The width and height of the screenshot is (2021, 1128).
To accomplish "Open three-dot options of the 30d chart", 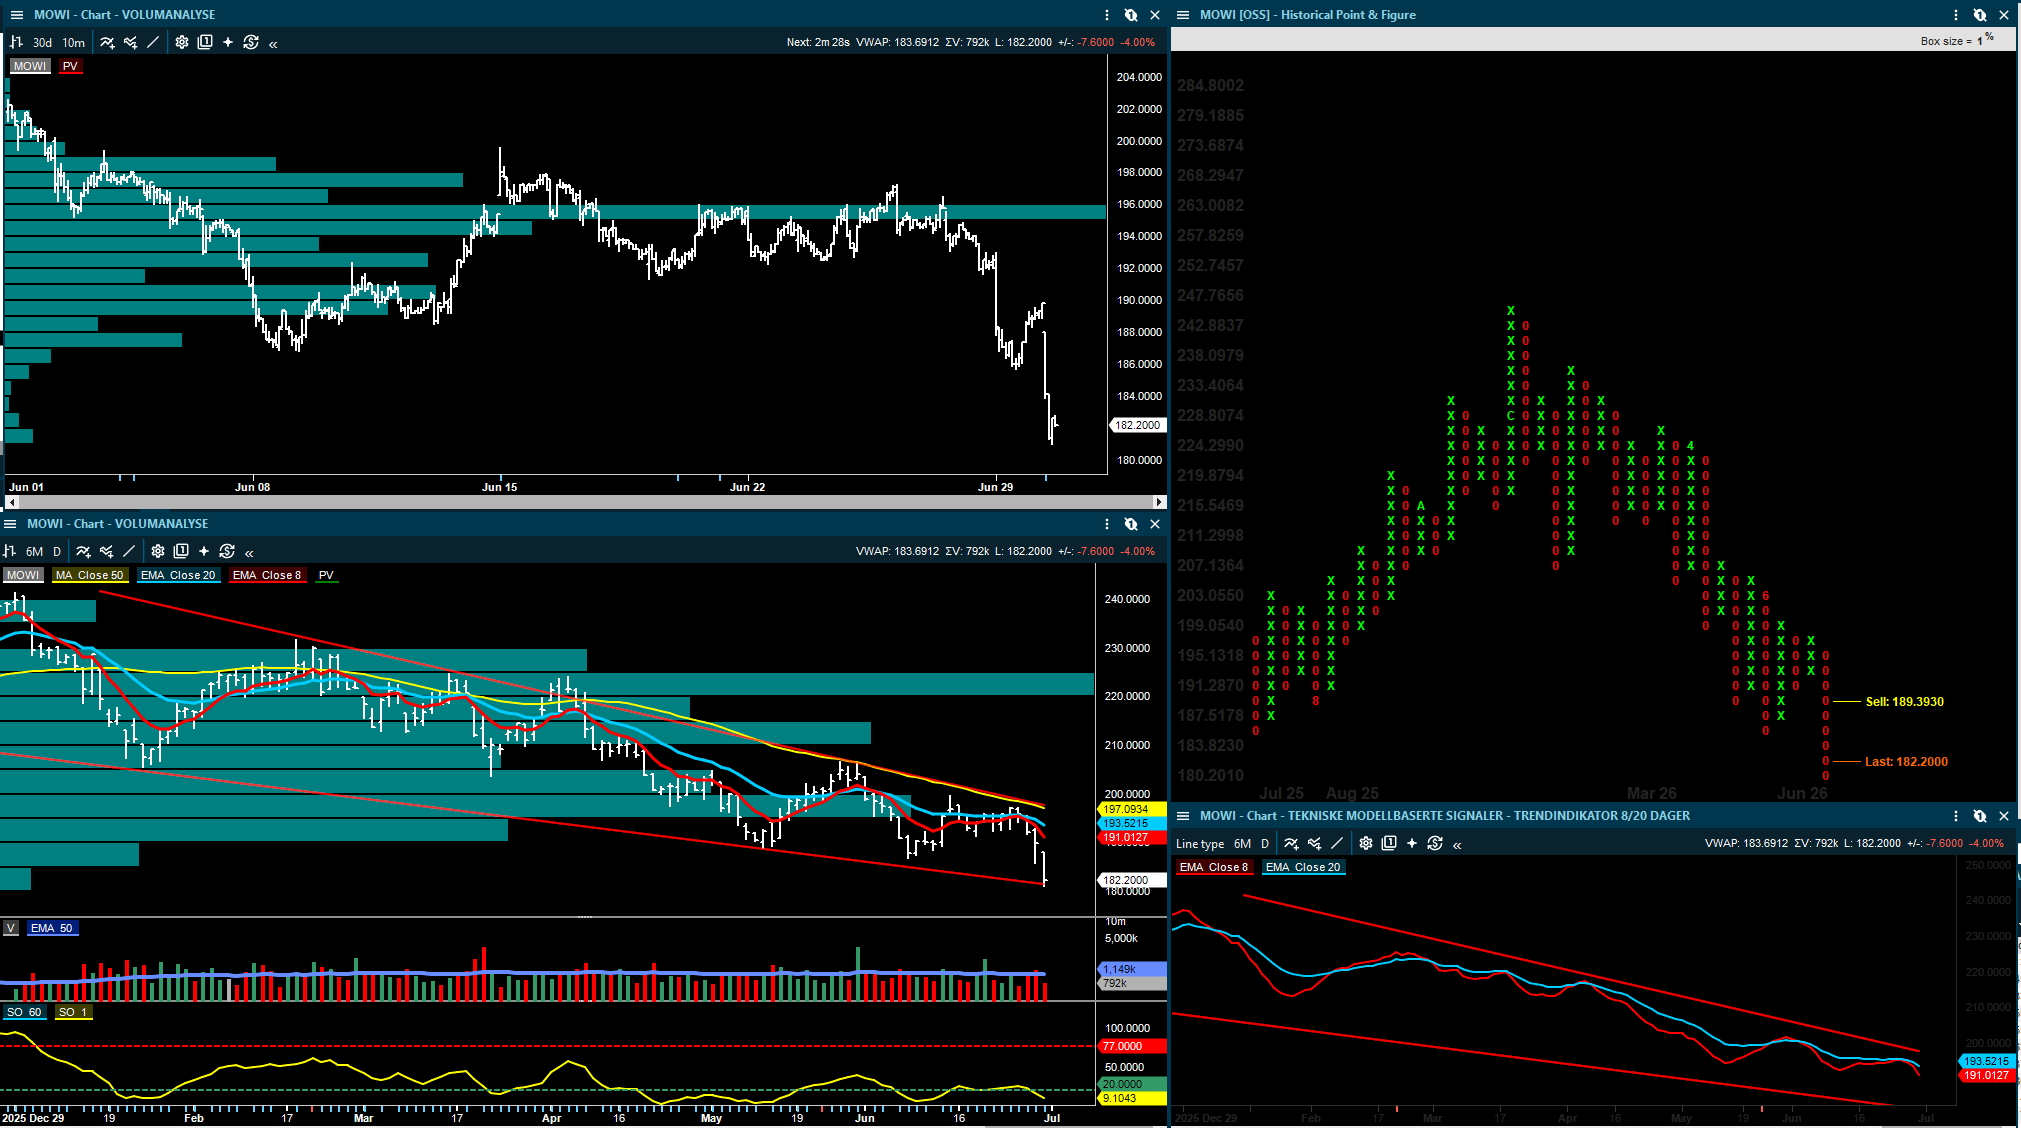I will [x=1107, y=15].
